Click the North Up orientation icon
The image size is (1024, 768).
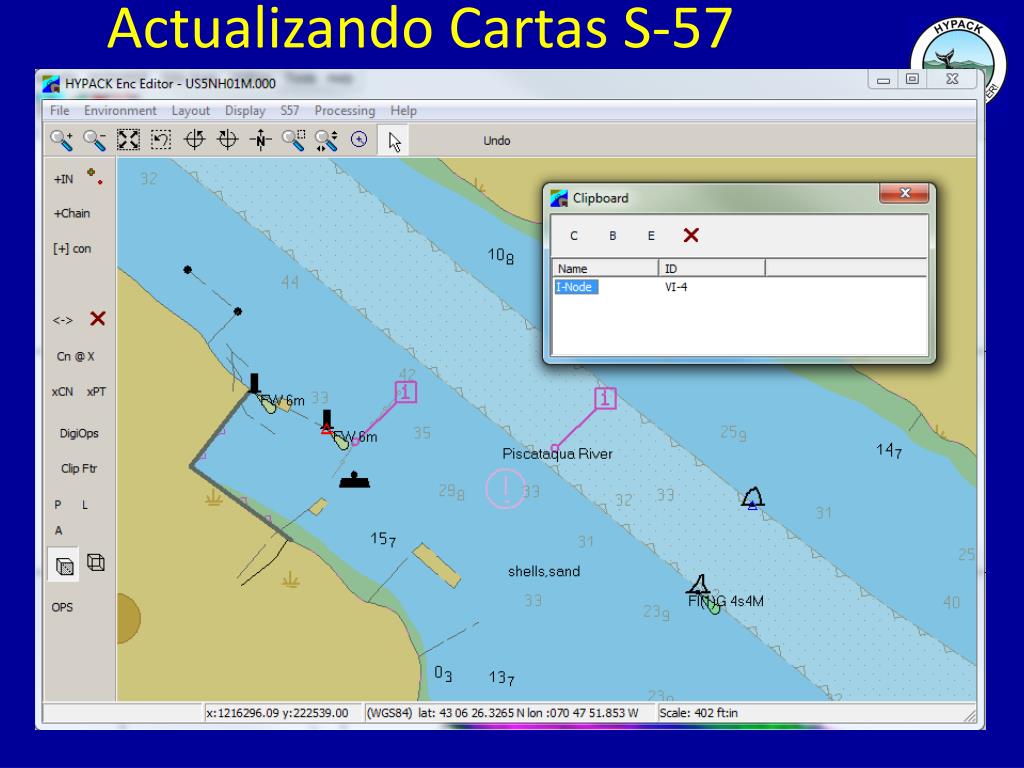[261, 140]
